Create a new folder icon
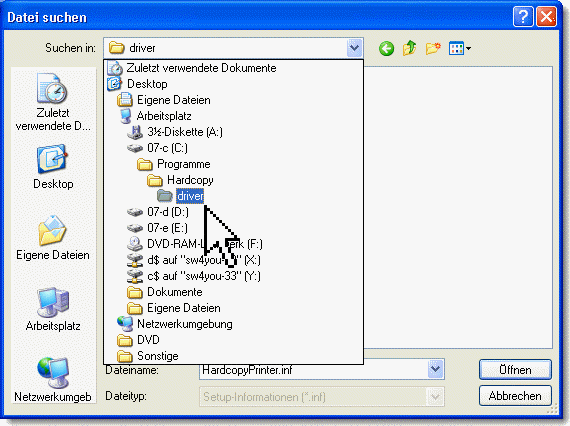This screenshot has height=426, width=570. pos(433,48)
